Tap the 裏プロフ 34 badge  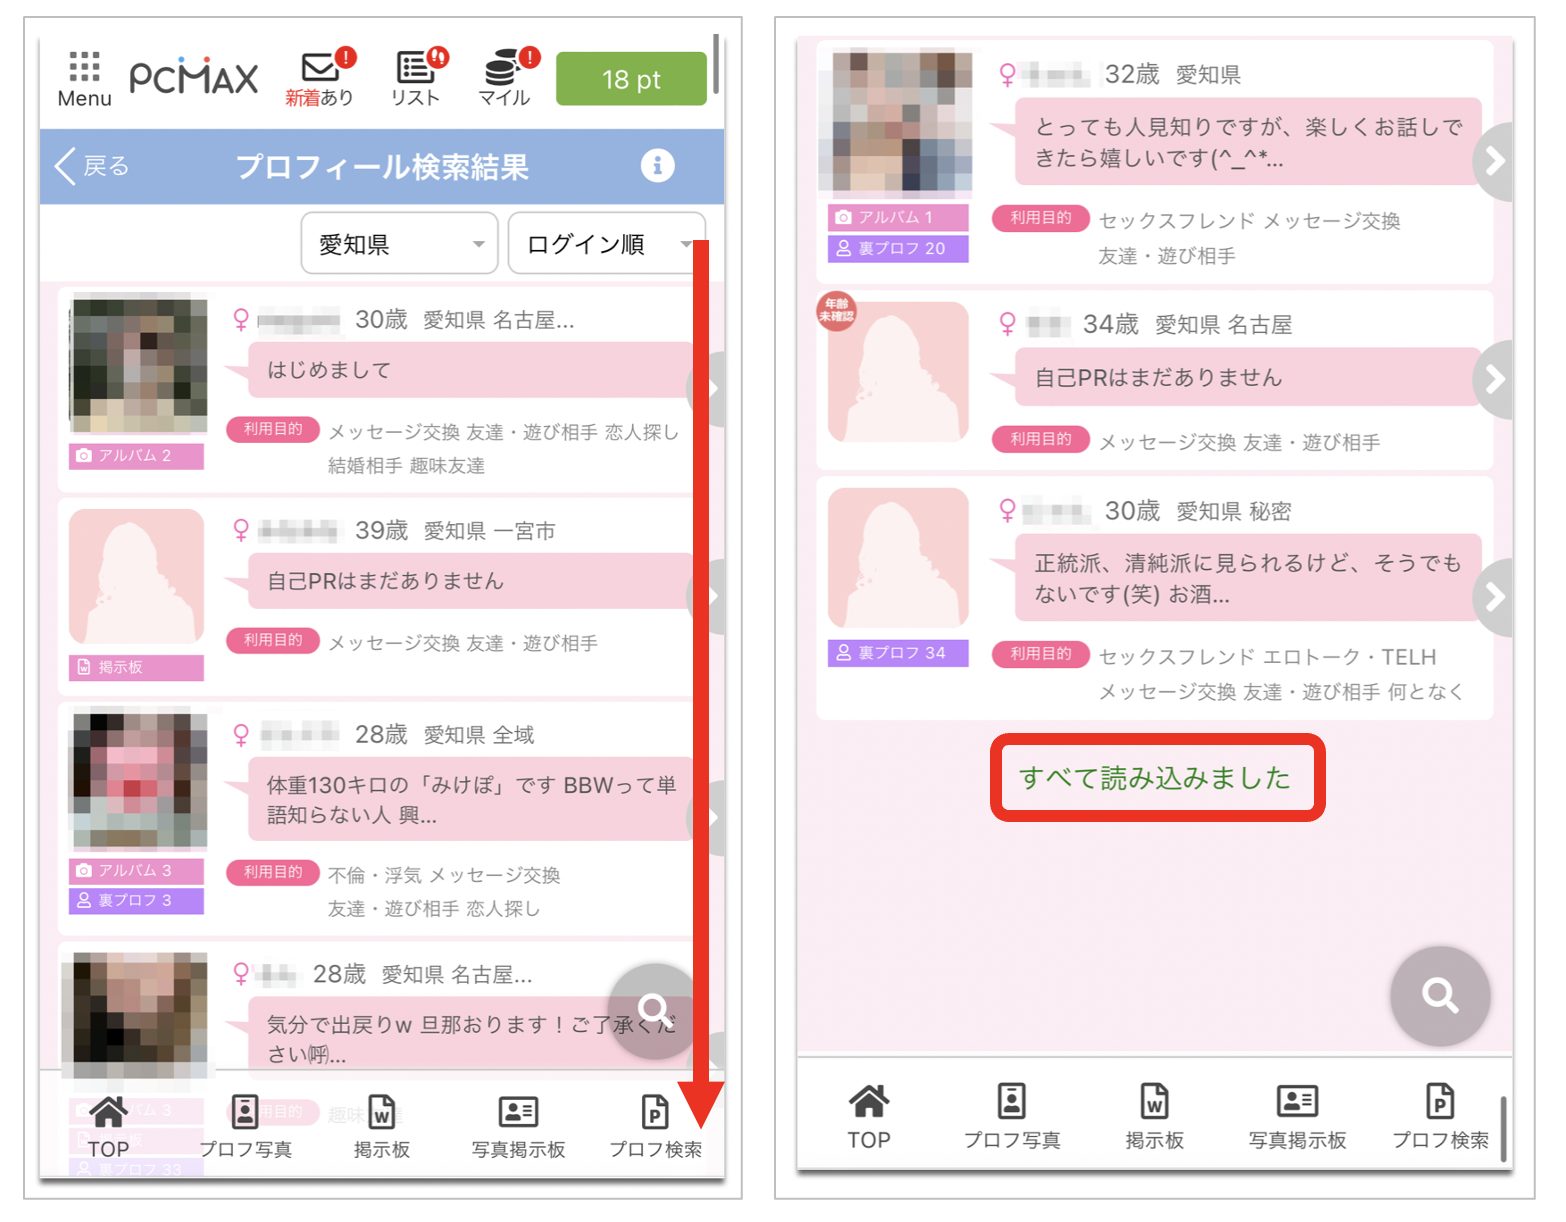(x=898, y=653)
